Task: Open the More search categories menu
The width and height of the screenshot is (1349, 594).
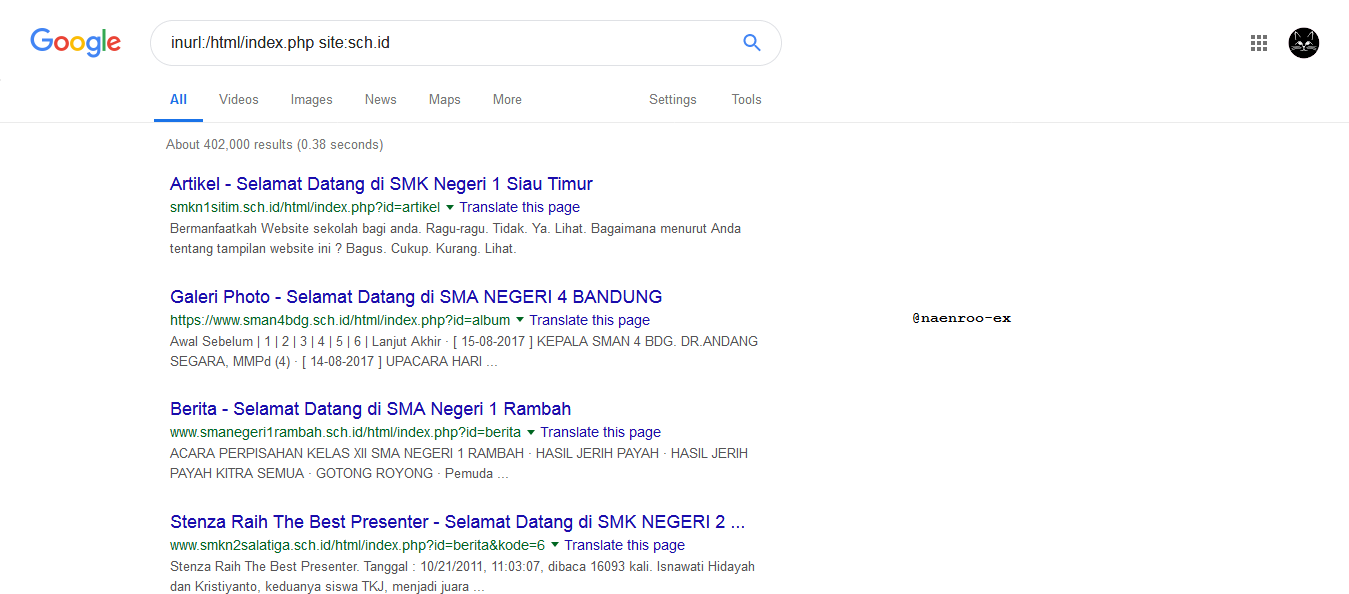Action: point(507,100)
